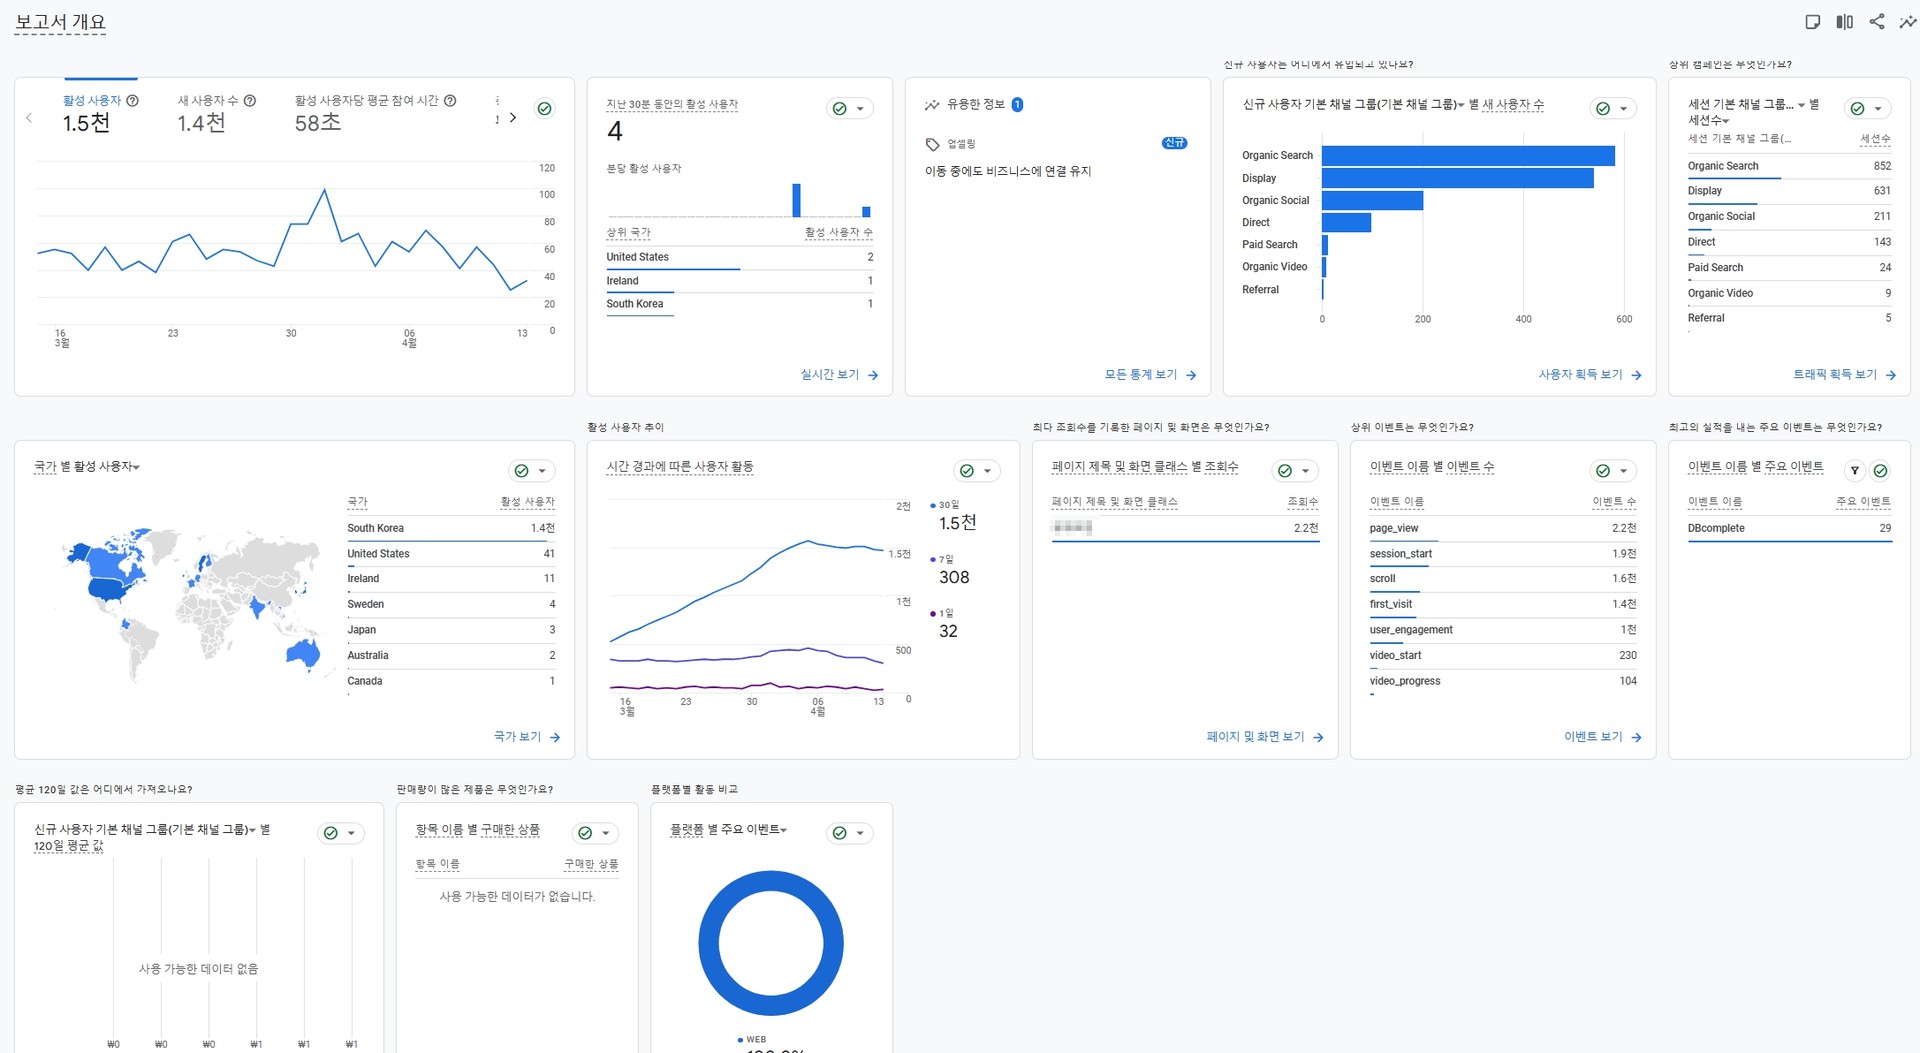Select the 활성 사용자 metric tab

tap(100, 113)
